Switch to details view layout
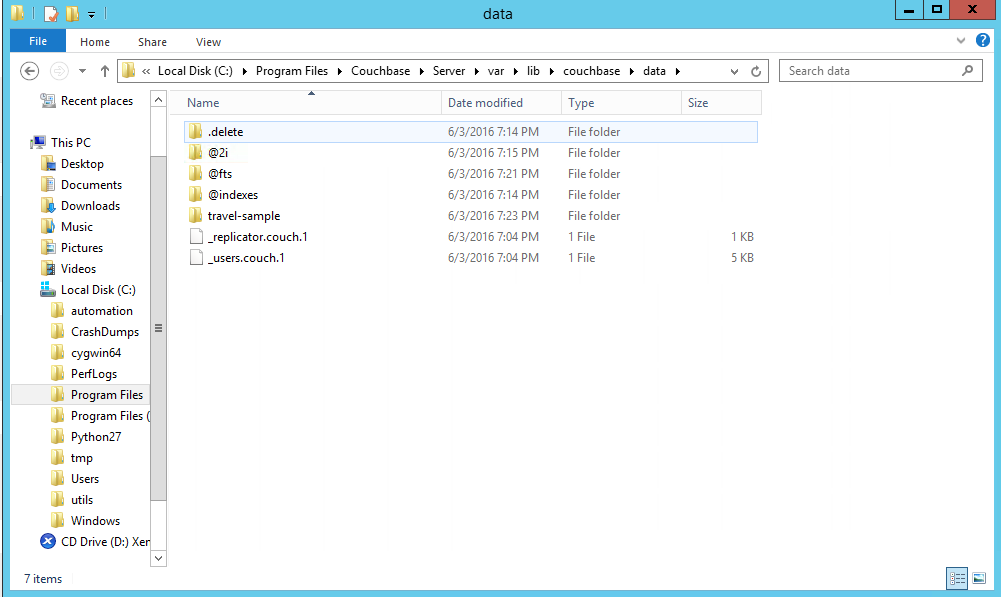Viewport: 1001px width, 597px height. coord(957,578)
